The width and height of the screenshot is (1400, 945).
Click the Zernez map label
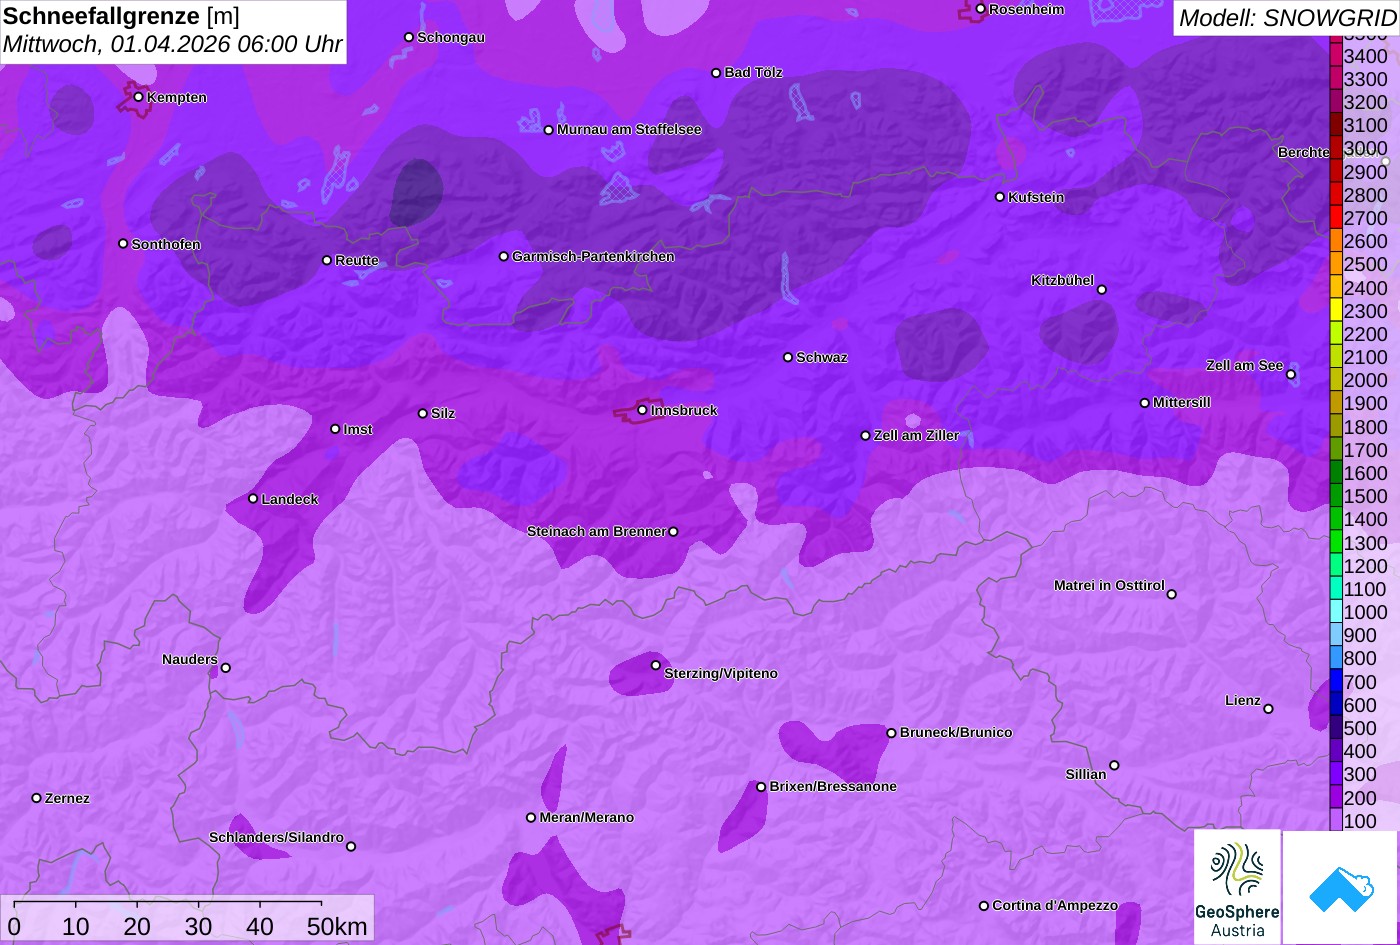67,798
